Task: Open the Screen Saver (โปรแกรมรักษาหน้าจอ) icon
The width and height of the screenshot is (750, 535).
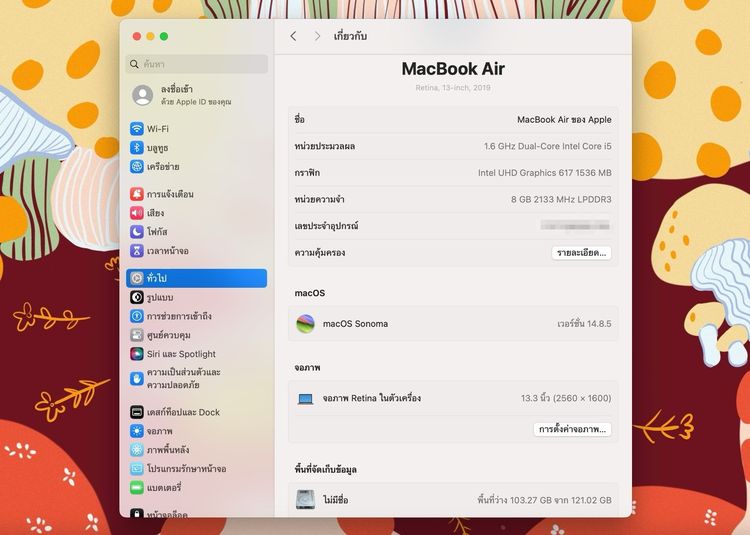Action: click(x=137, y=469)
